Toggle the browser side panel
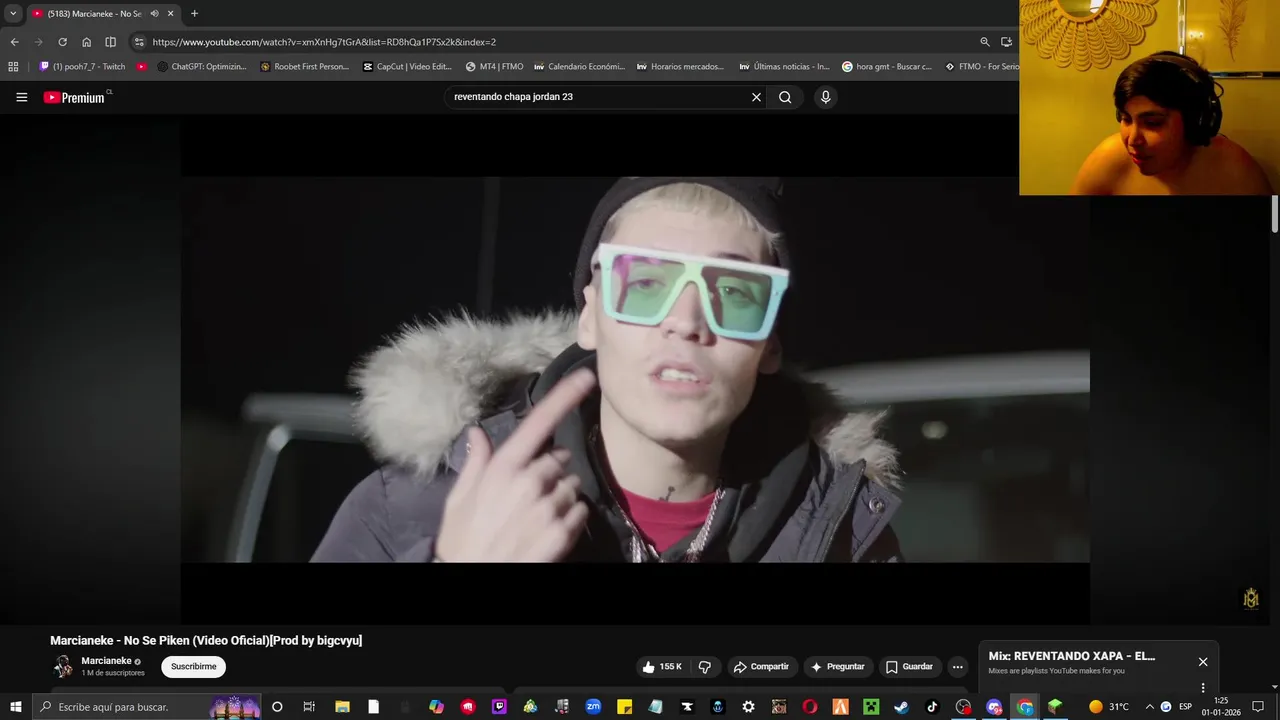 [x=110, y=42]
